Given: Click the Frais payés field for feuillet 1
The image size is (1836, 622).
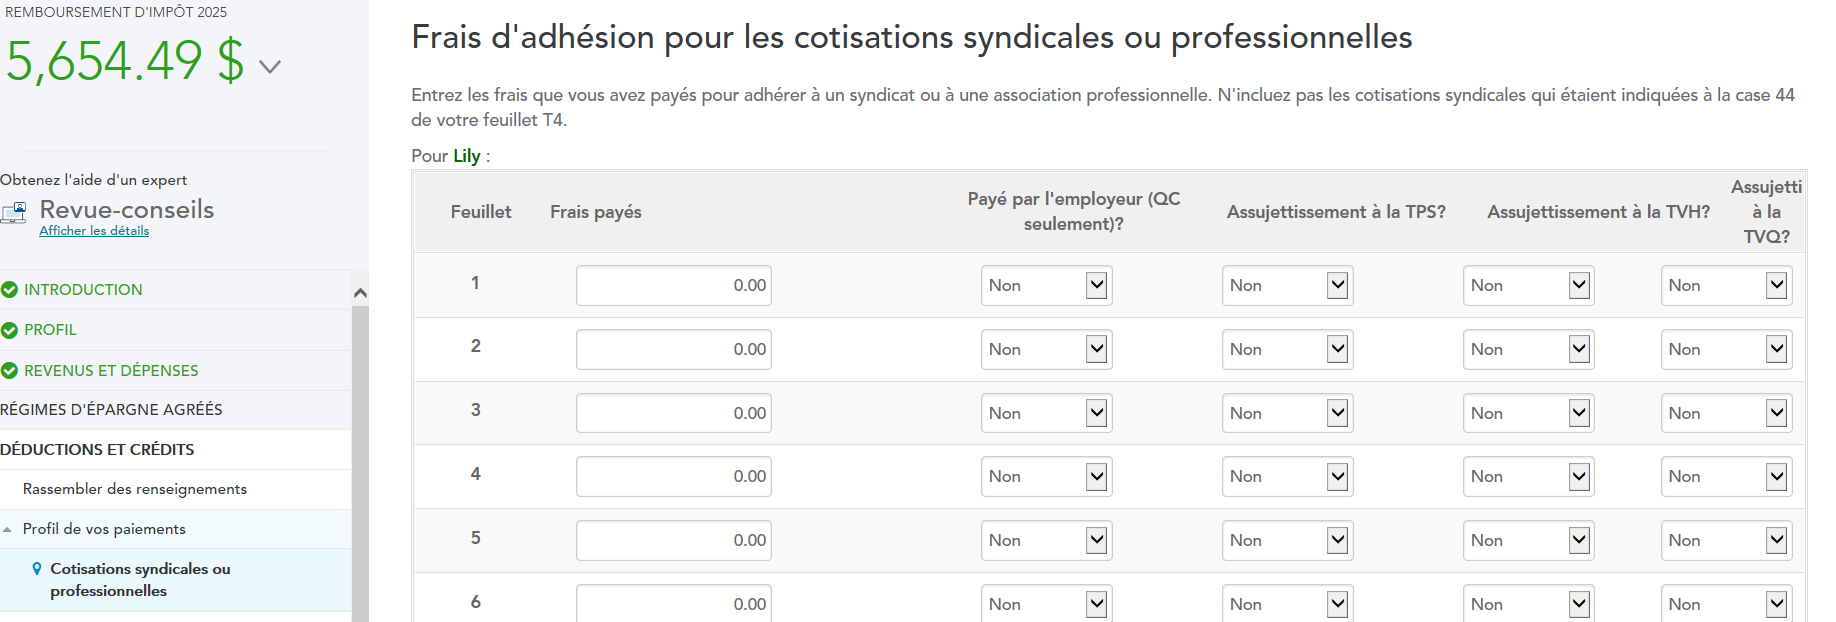Looking at the screenshot, I should pyautogui.click(x=673, y=286).
